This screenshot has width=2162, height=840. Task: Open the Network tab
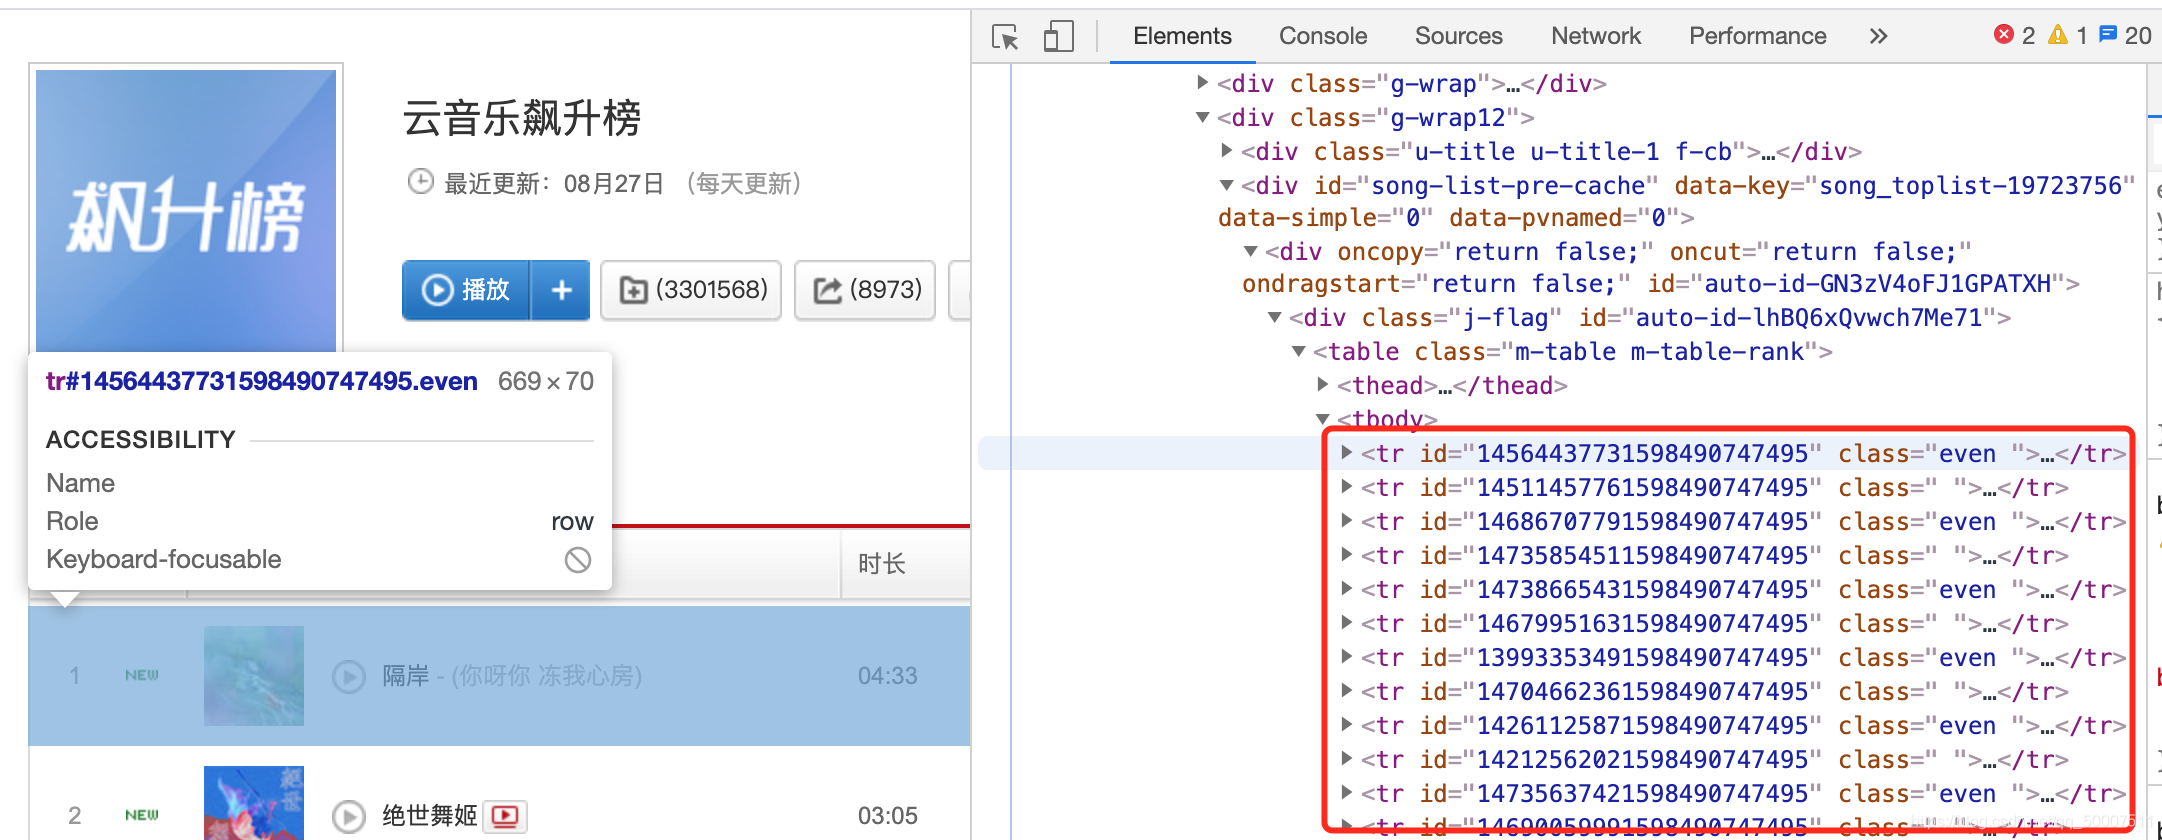pyautogui.click(x=1596, y=36)
